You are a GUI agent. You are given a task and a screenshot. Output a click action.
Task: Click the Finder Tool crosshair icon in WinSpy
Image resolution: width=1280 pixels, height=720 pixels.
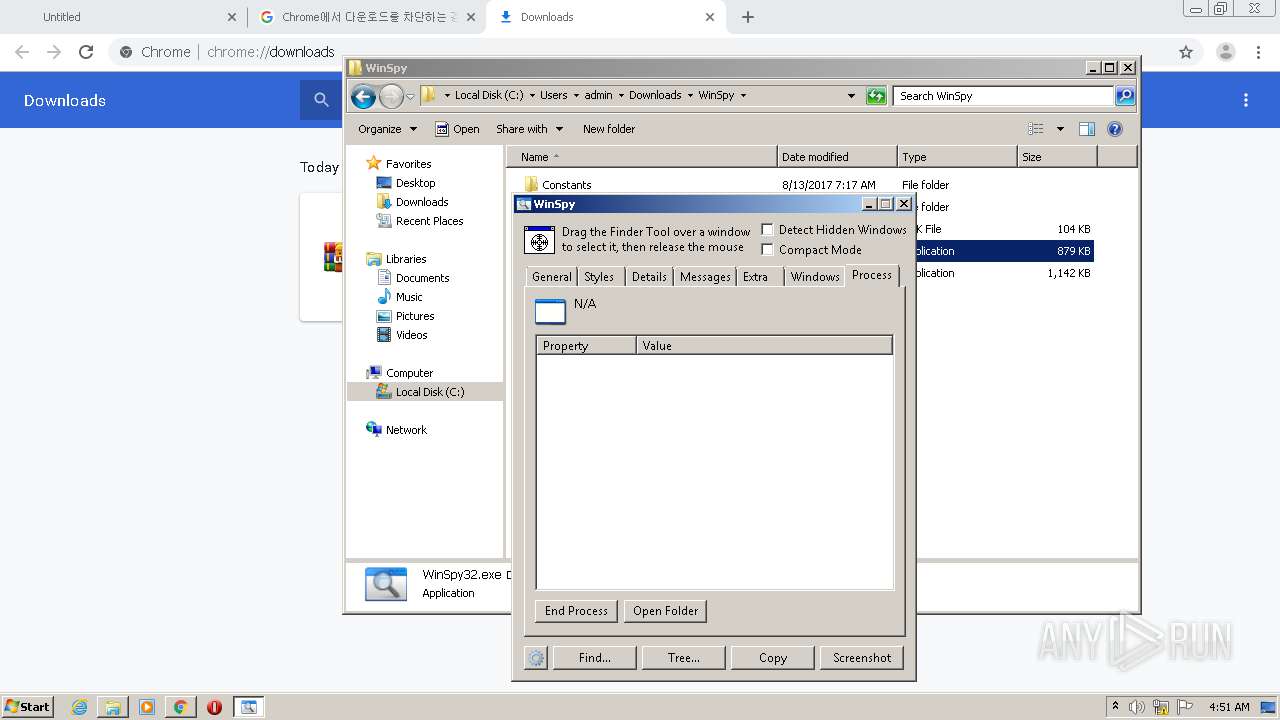[539, 240]
